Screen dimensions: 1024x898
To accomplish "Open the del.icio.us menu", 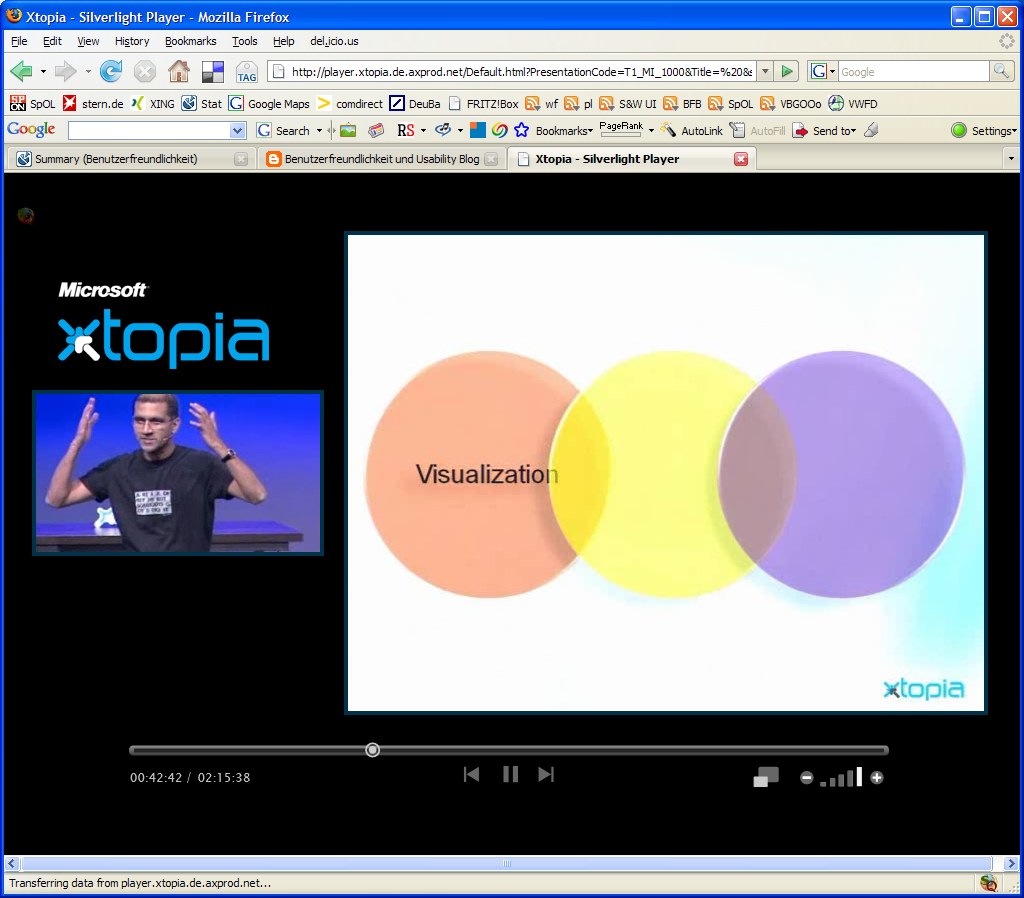I will tap(334, 41).
